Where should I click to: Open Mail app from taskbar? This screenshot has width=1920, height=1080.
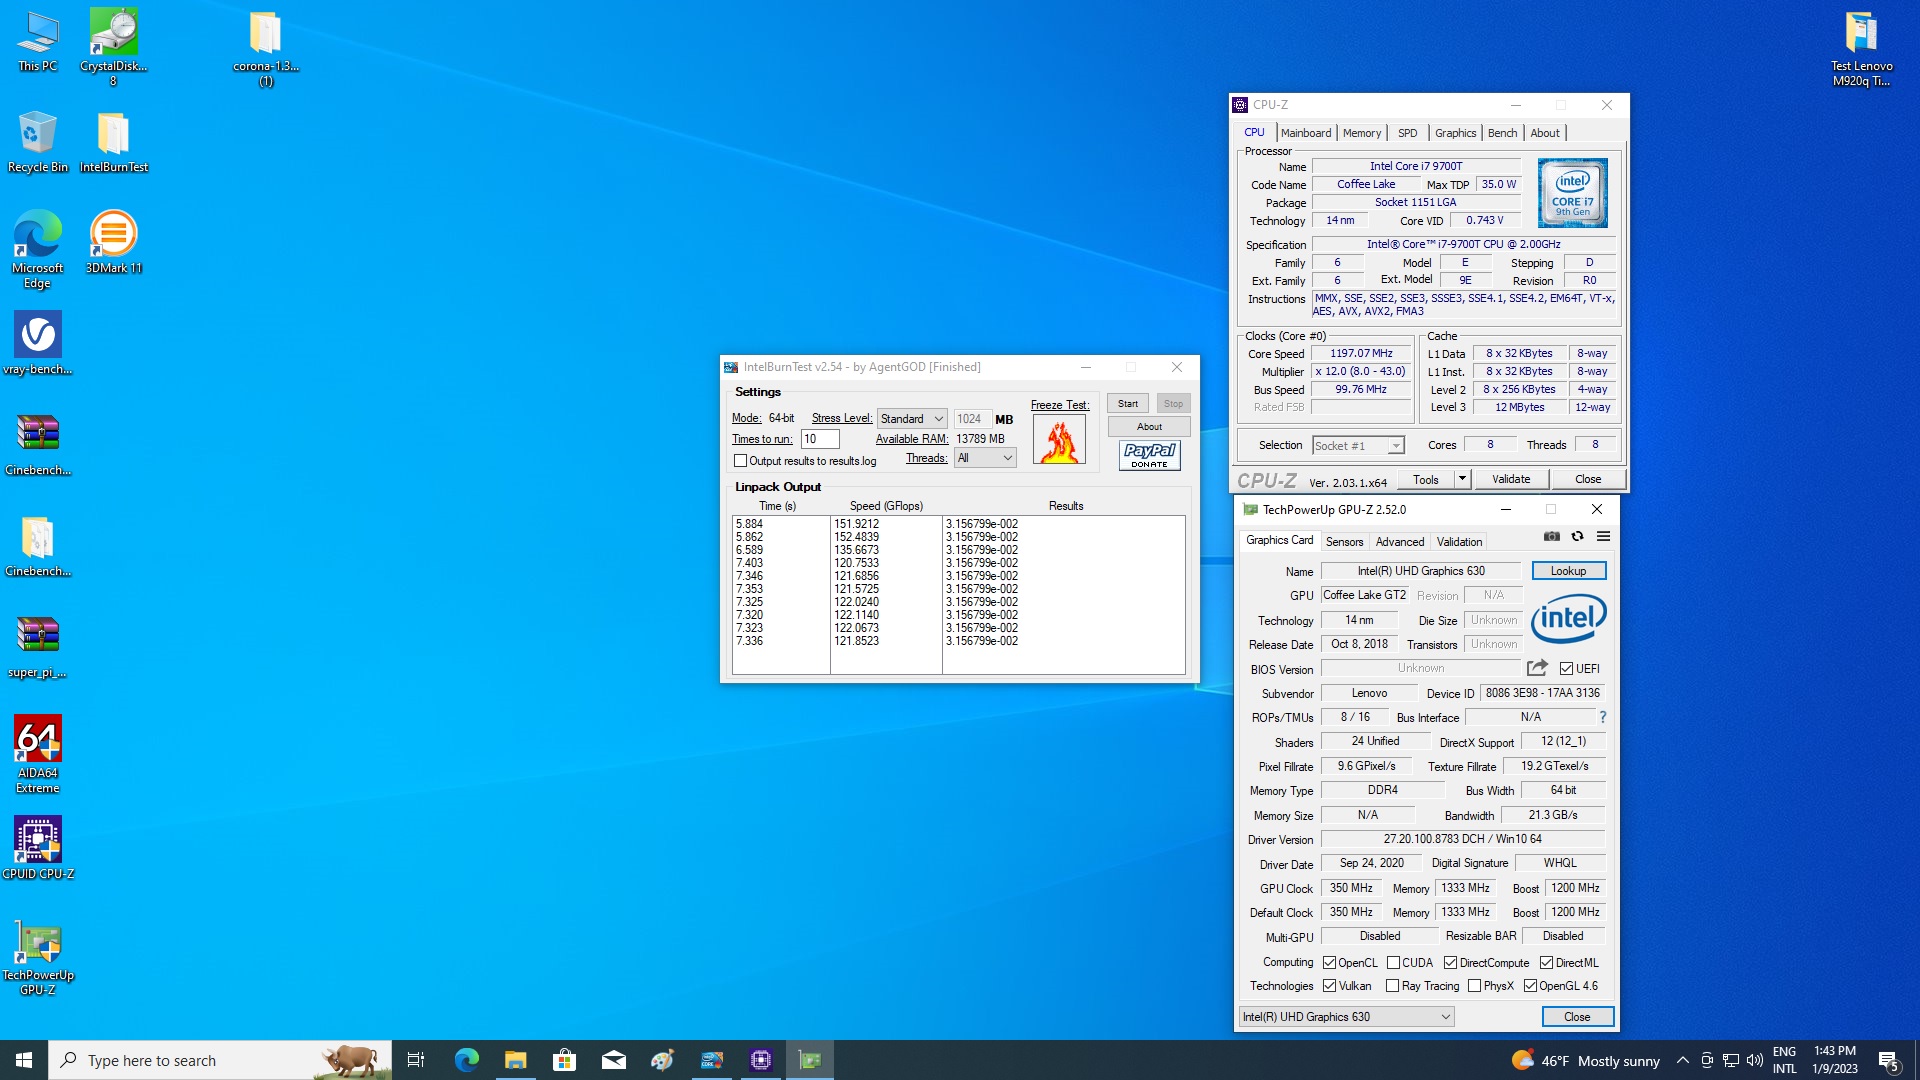(x=613, y=1060)
